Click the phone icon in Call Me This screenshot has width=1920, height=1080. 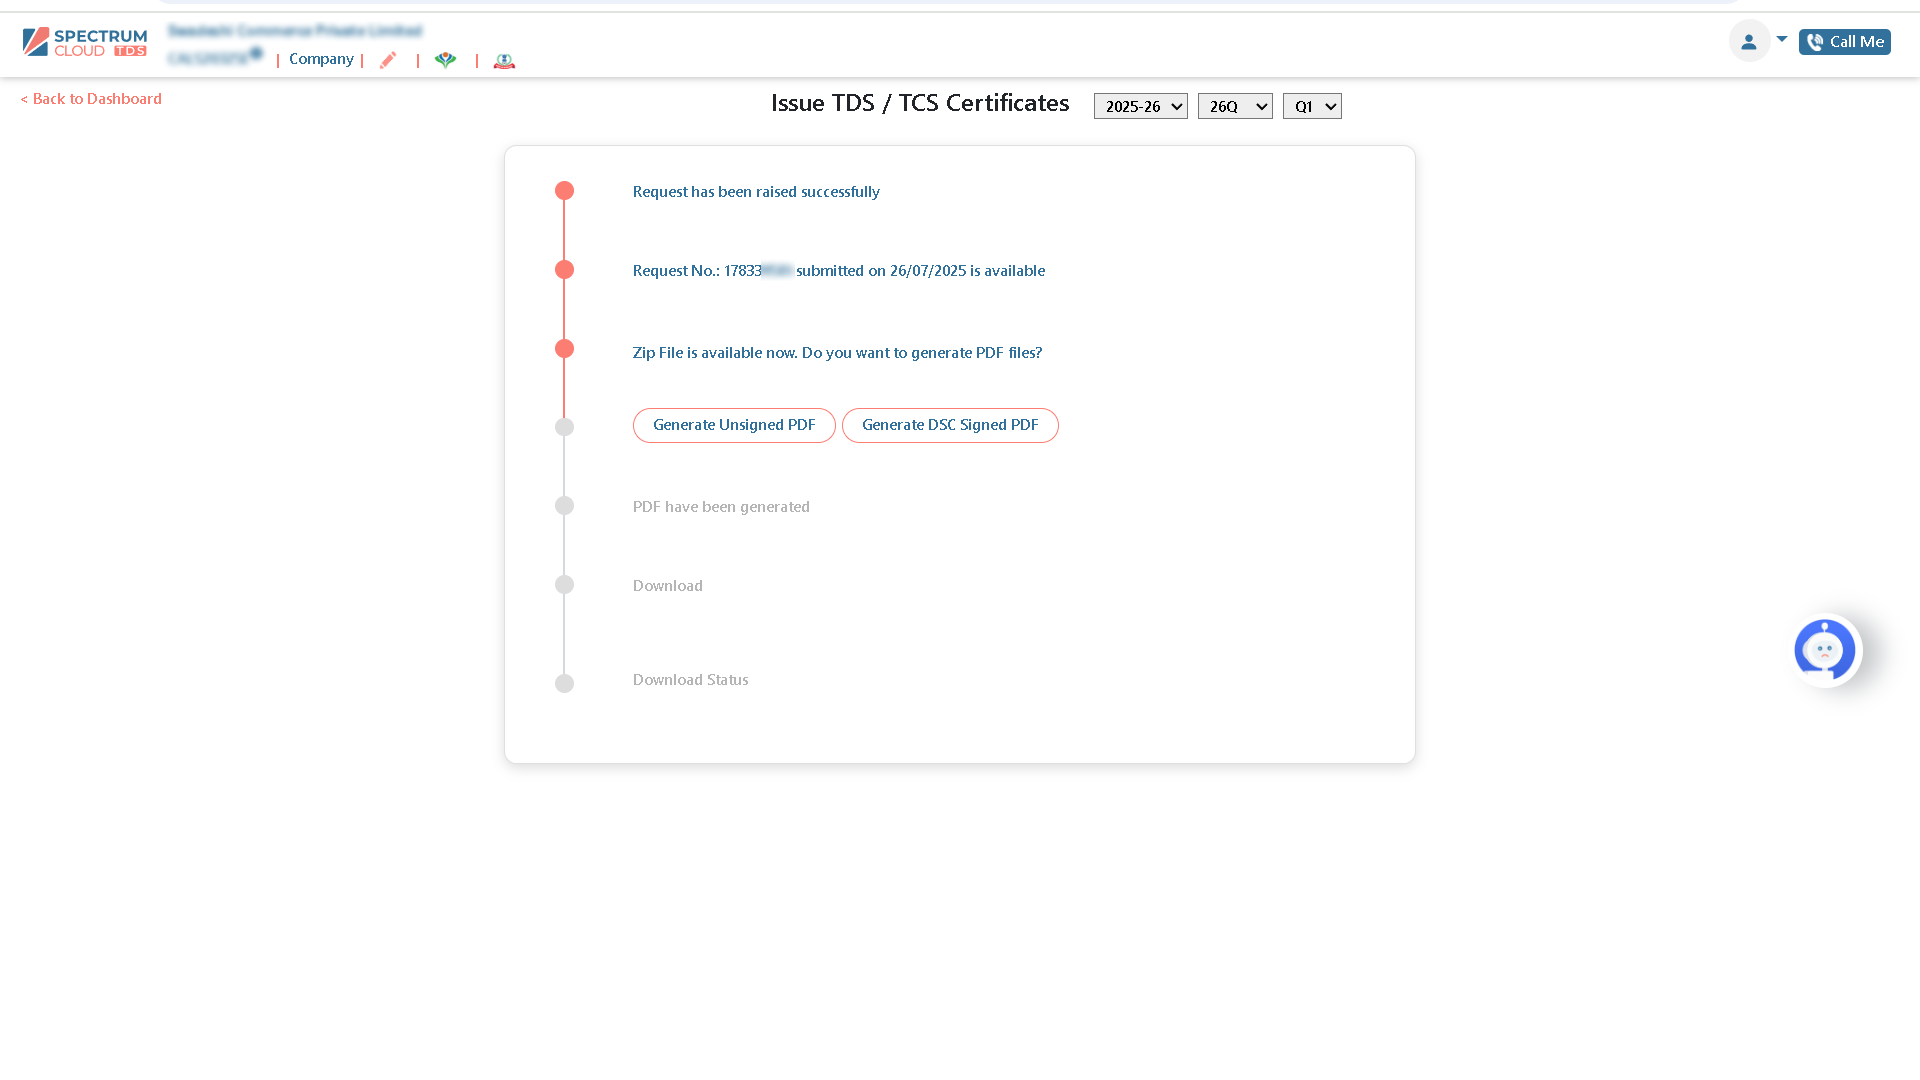[x=1815, y=42]
